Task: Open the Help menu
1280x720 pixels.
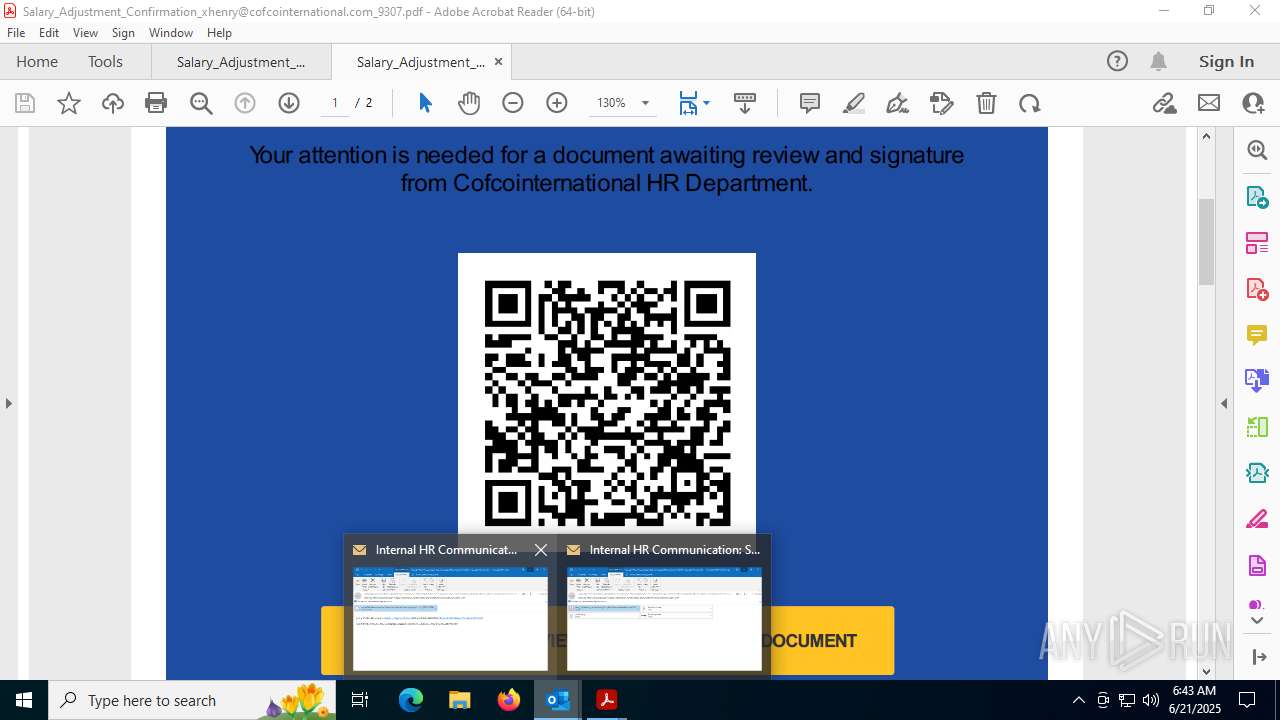Action: click(x=219, y=33)
